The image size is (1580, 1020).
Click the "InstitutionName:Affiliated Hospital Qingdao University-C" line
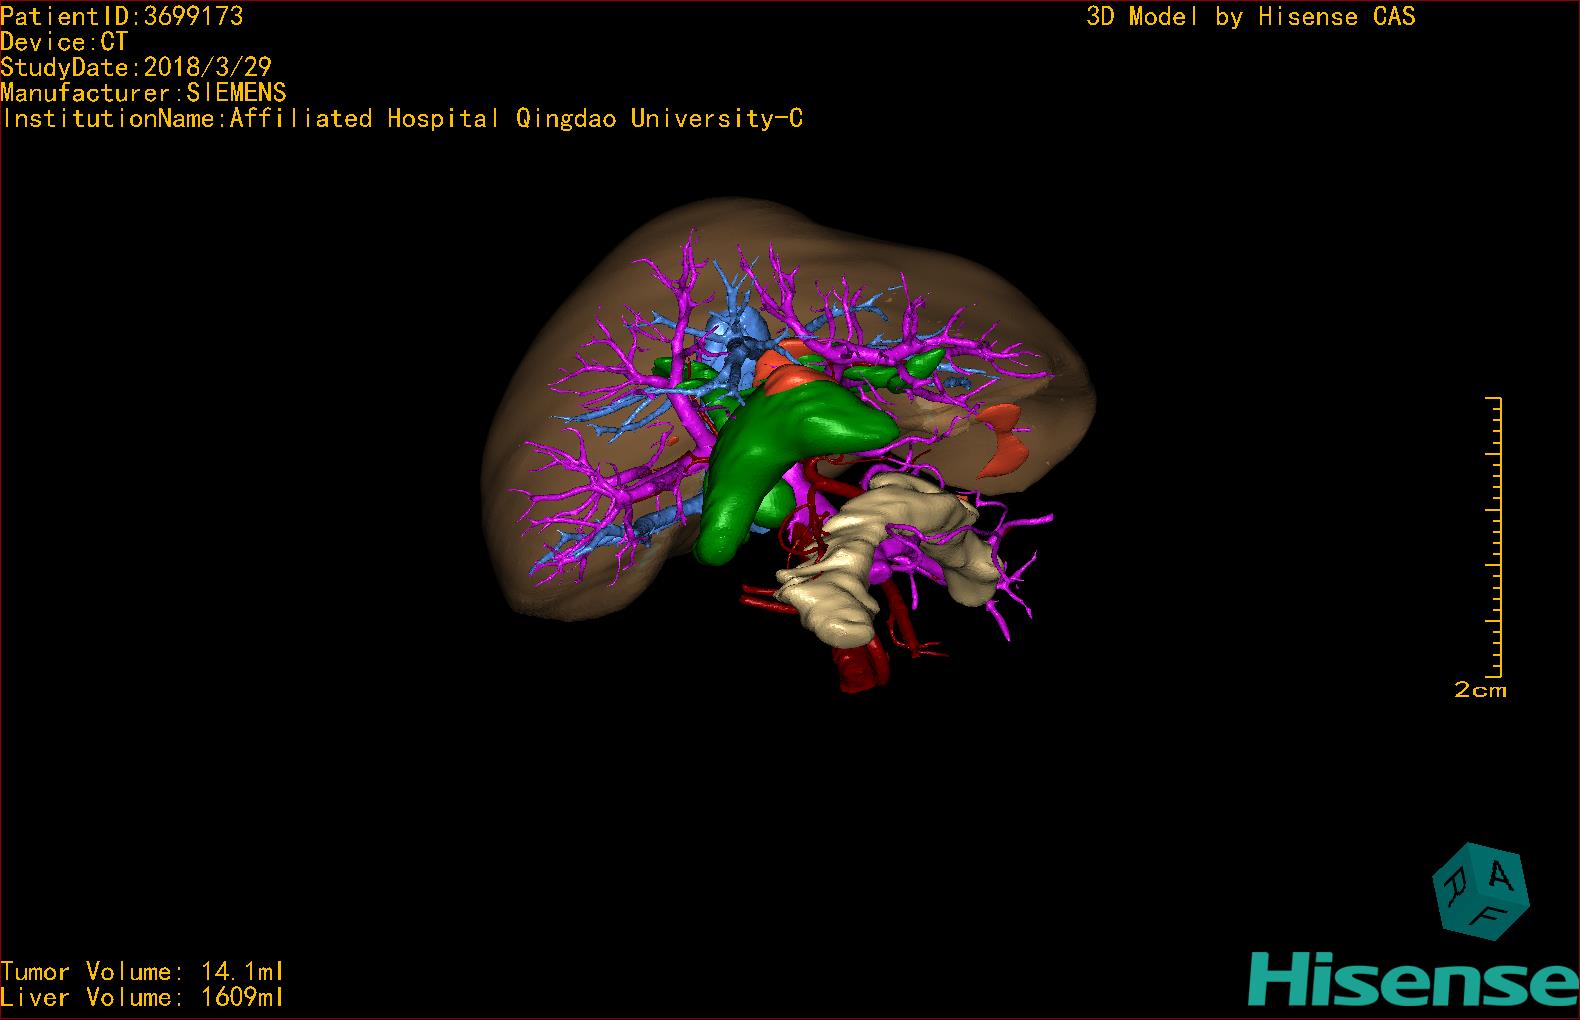(x=401, y=119)
